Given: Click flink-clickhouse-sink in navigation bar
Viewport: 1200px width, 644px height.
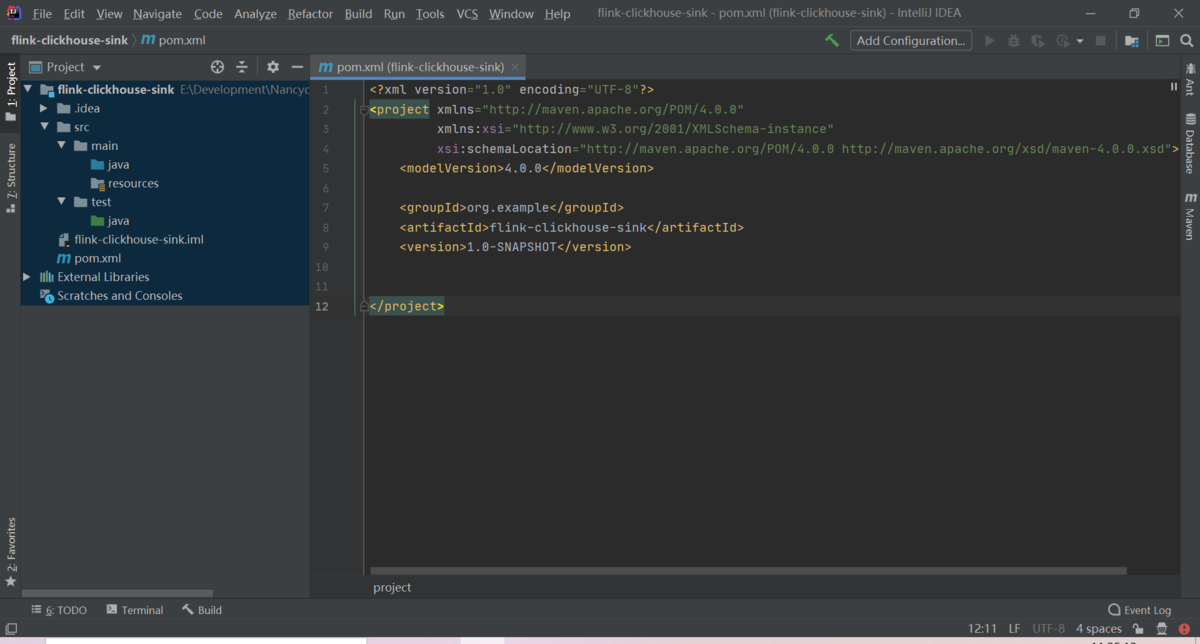Looking at the screenshot, I should 69,41.
